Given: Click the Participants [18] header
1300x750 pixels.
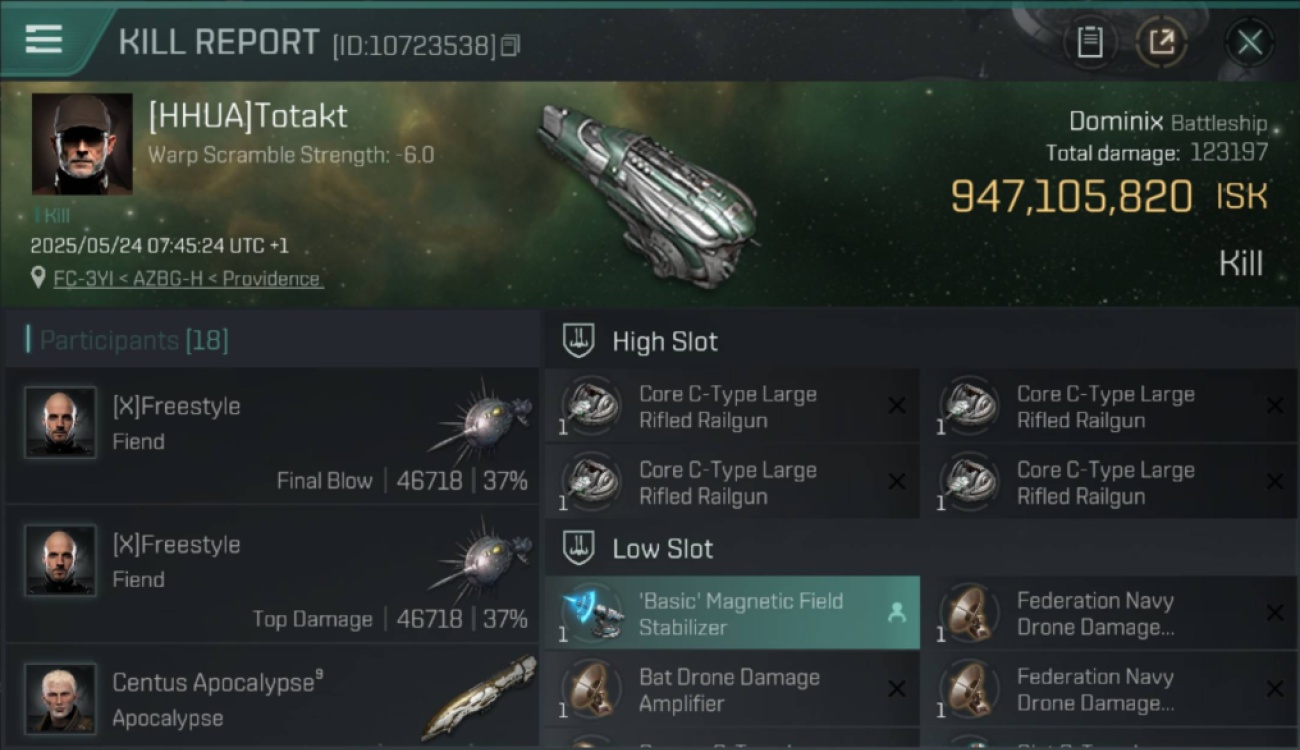Looking at the screenshot, I should coord(134,340).
